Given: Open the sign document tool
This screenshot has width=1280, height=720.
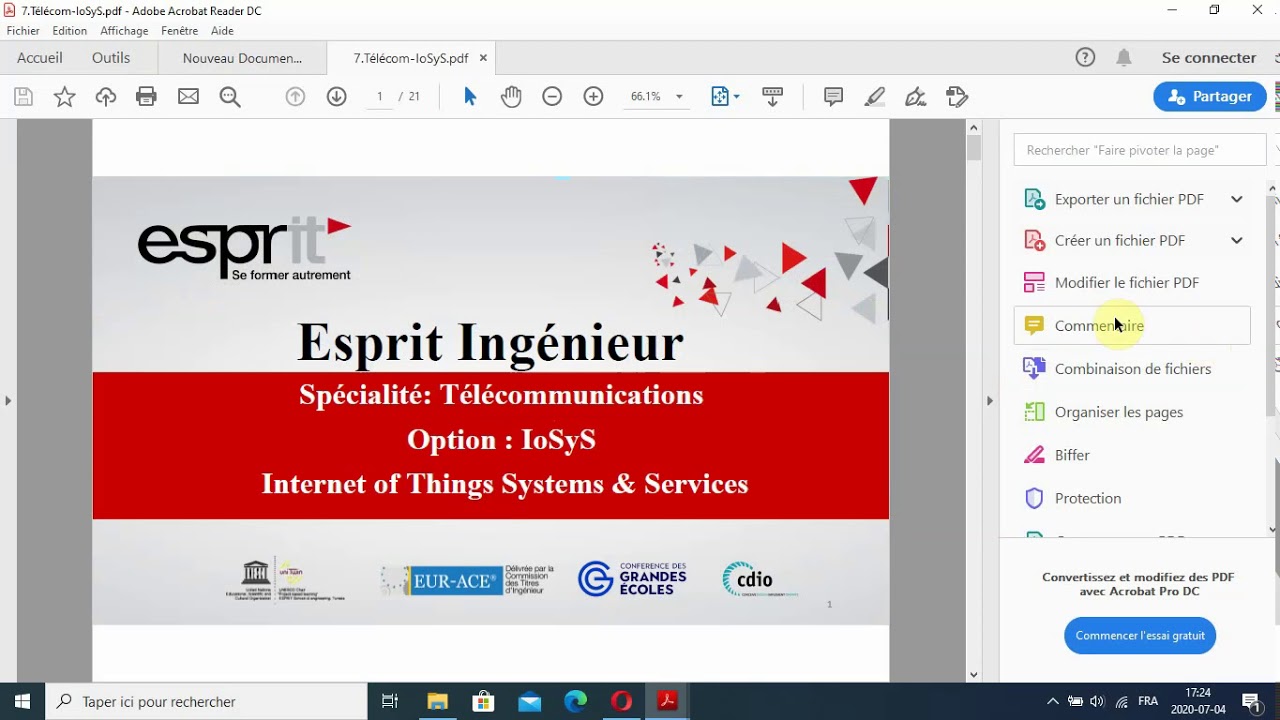Looking at the screenshot, I should [x=915, y=97].
